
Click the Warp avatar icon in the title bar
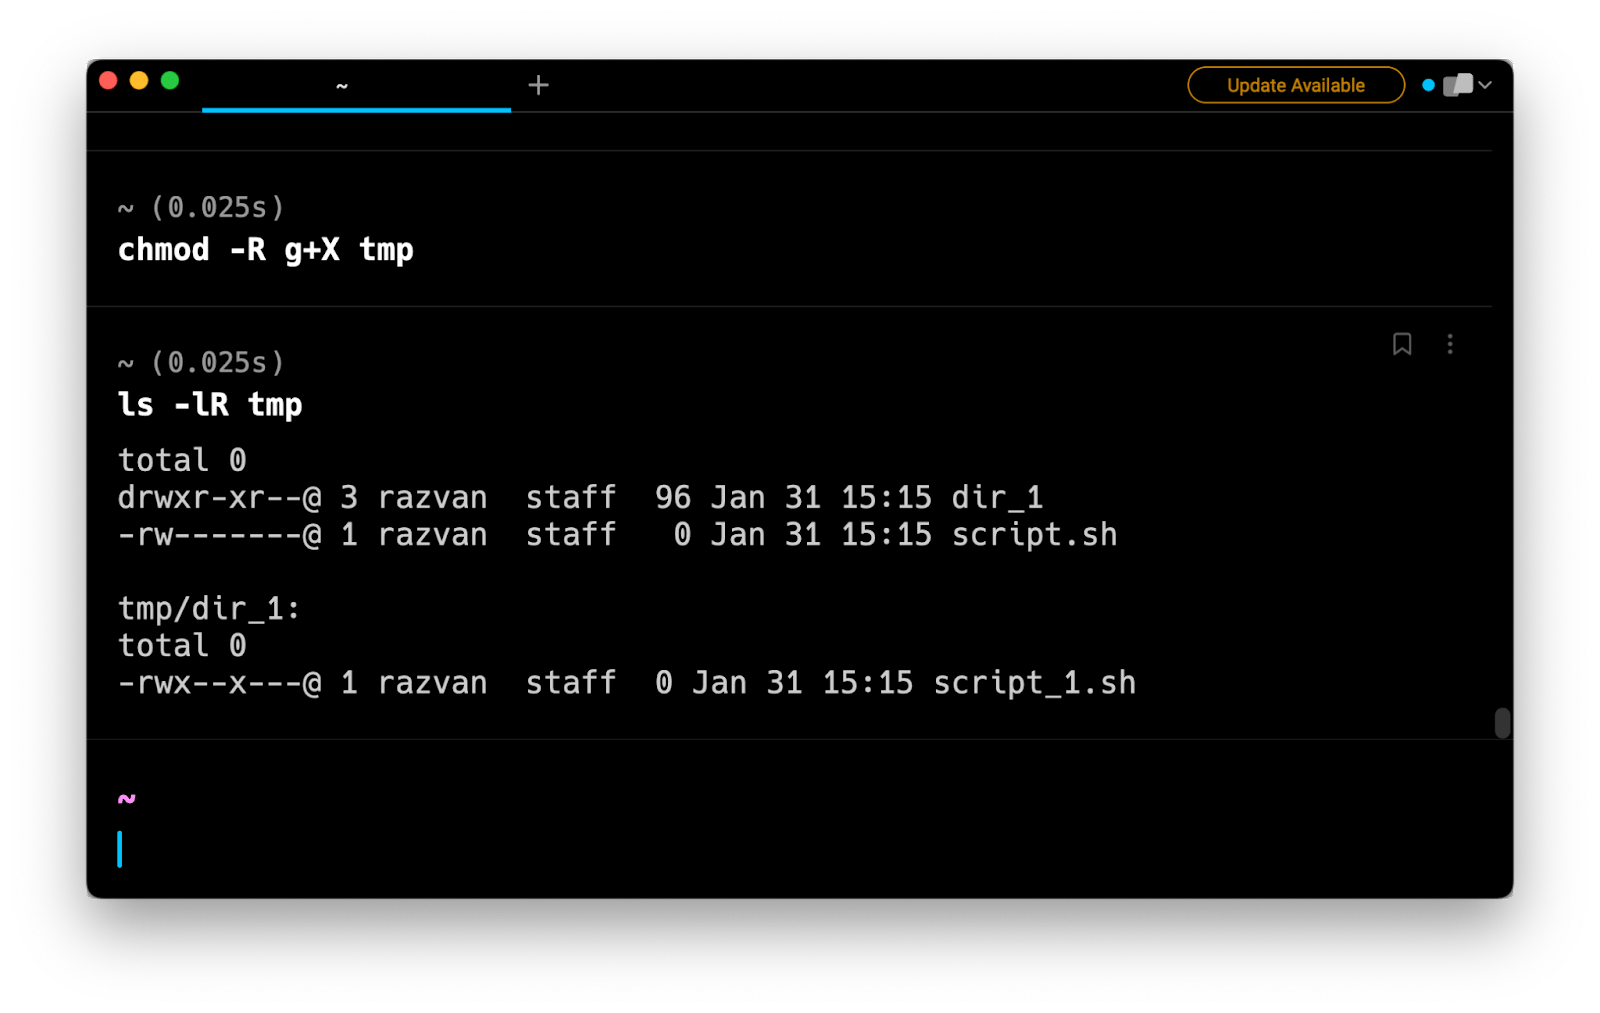click(x=1458, y=86)
